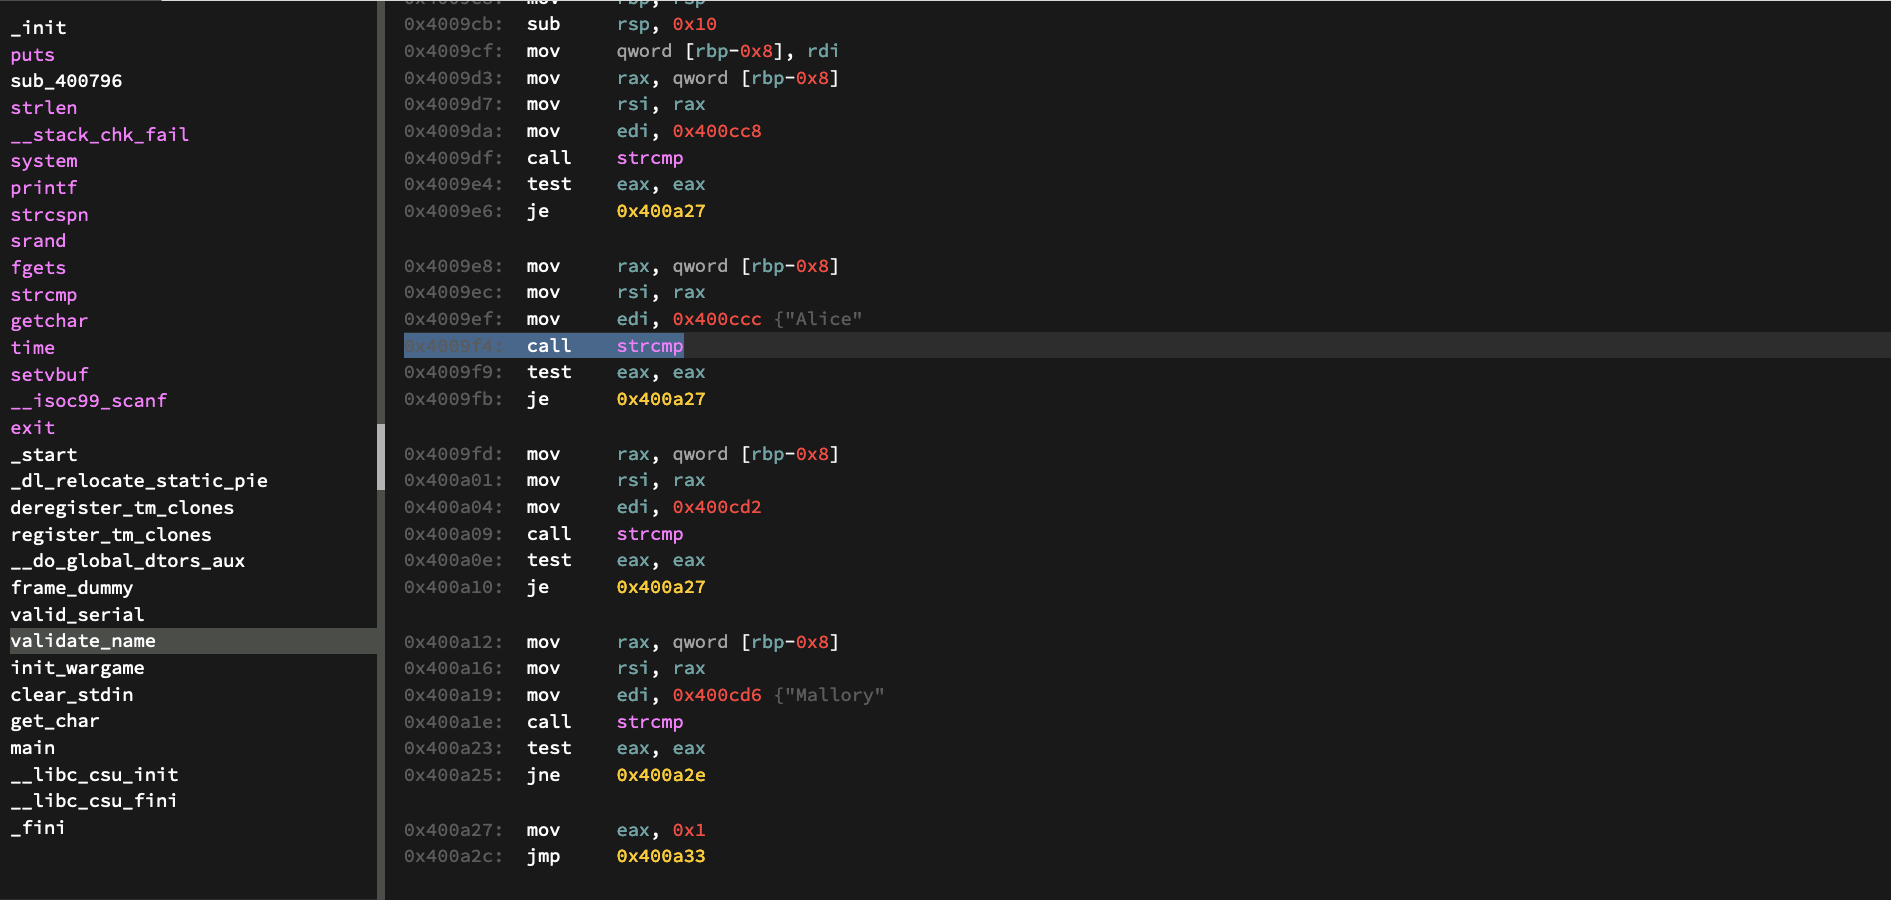Click strcmp call at address 0x4009df

pyautogui.click(x=650, y=158)
